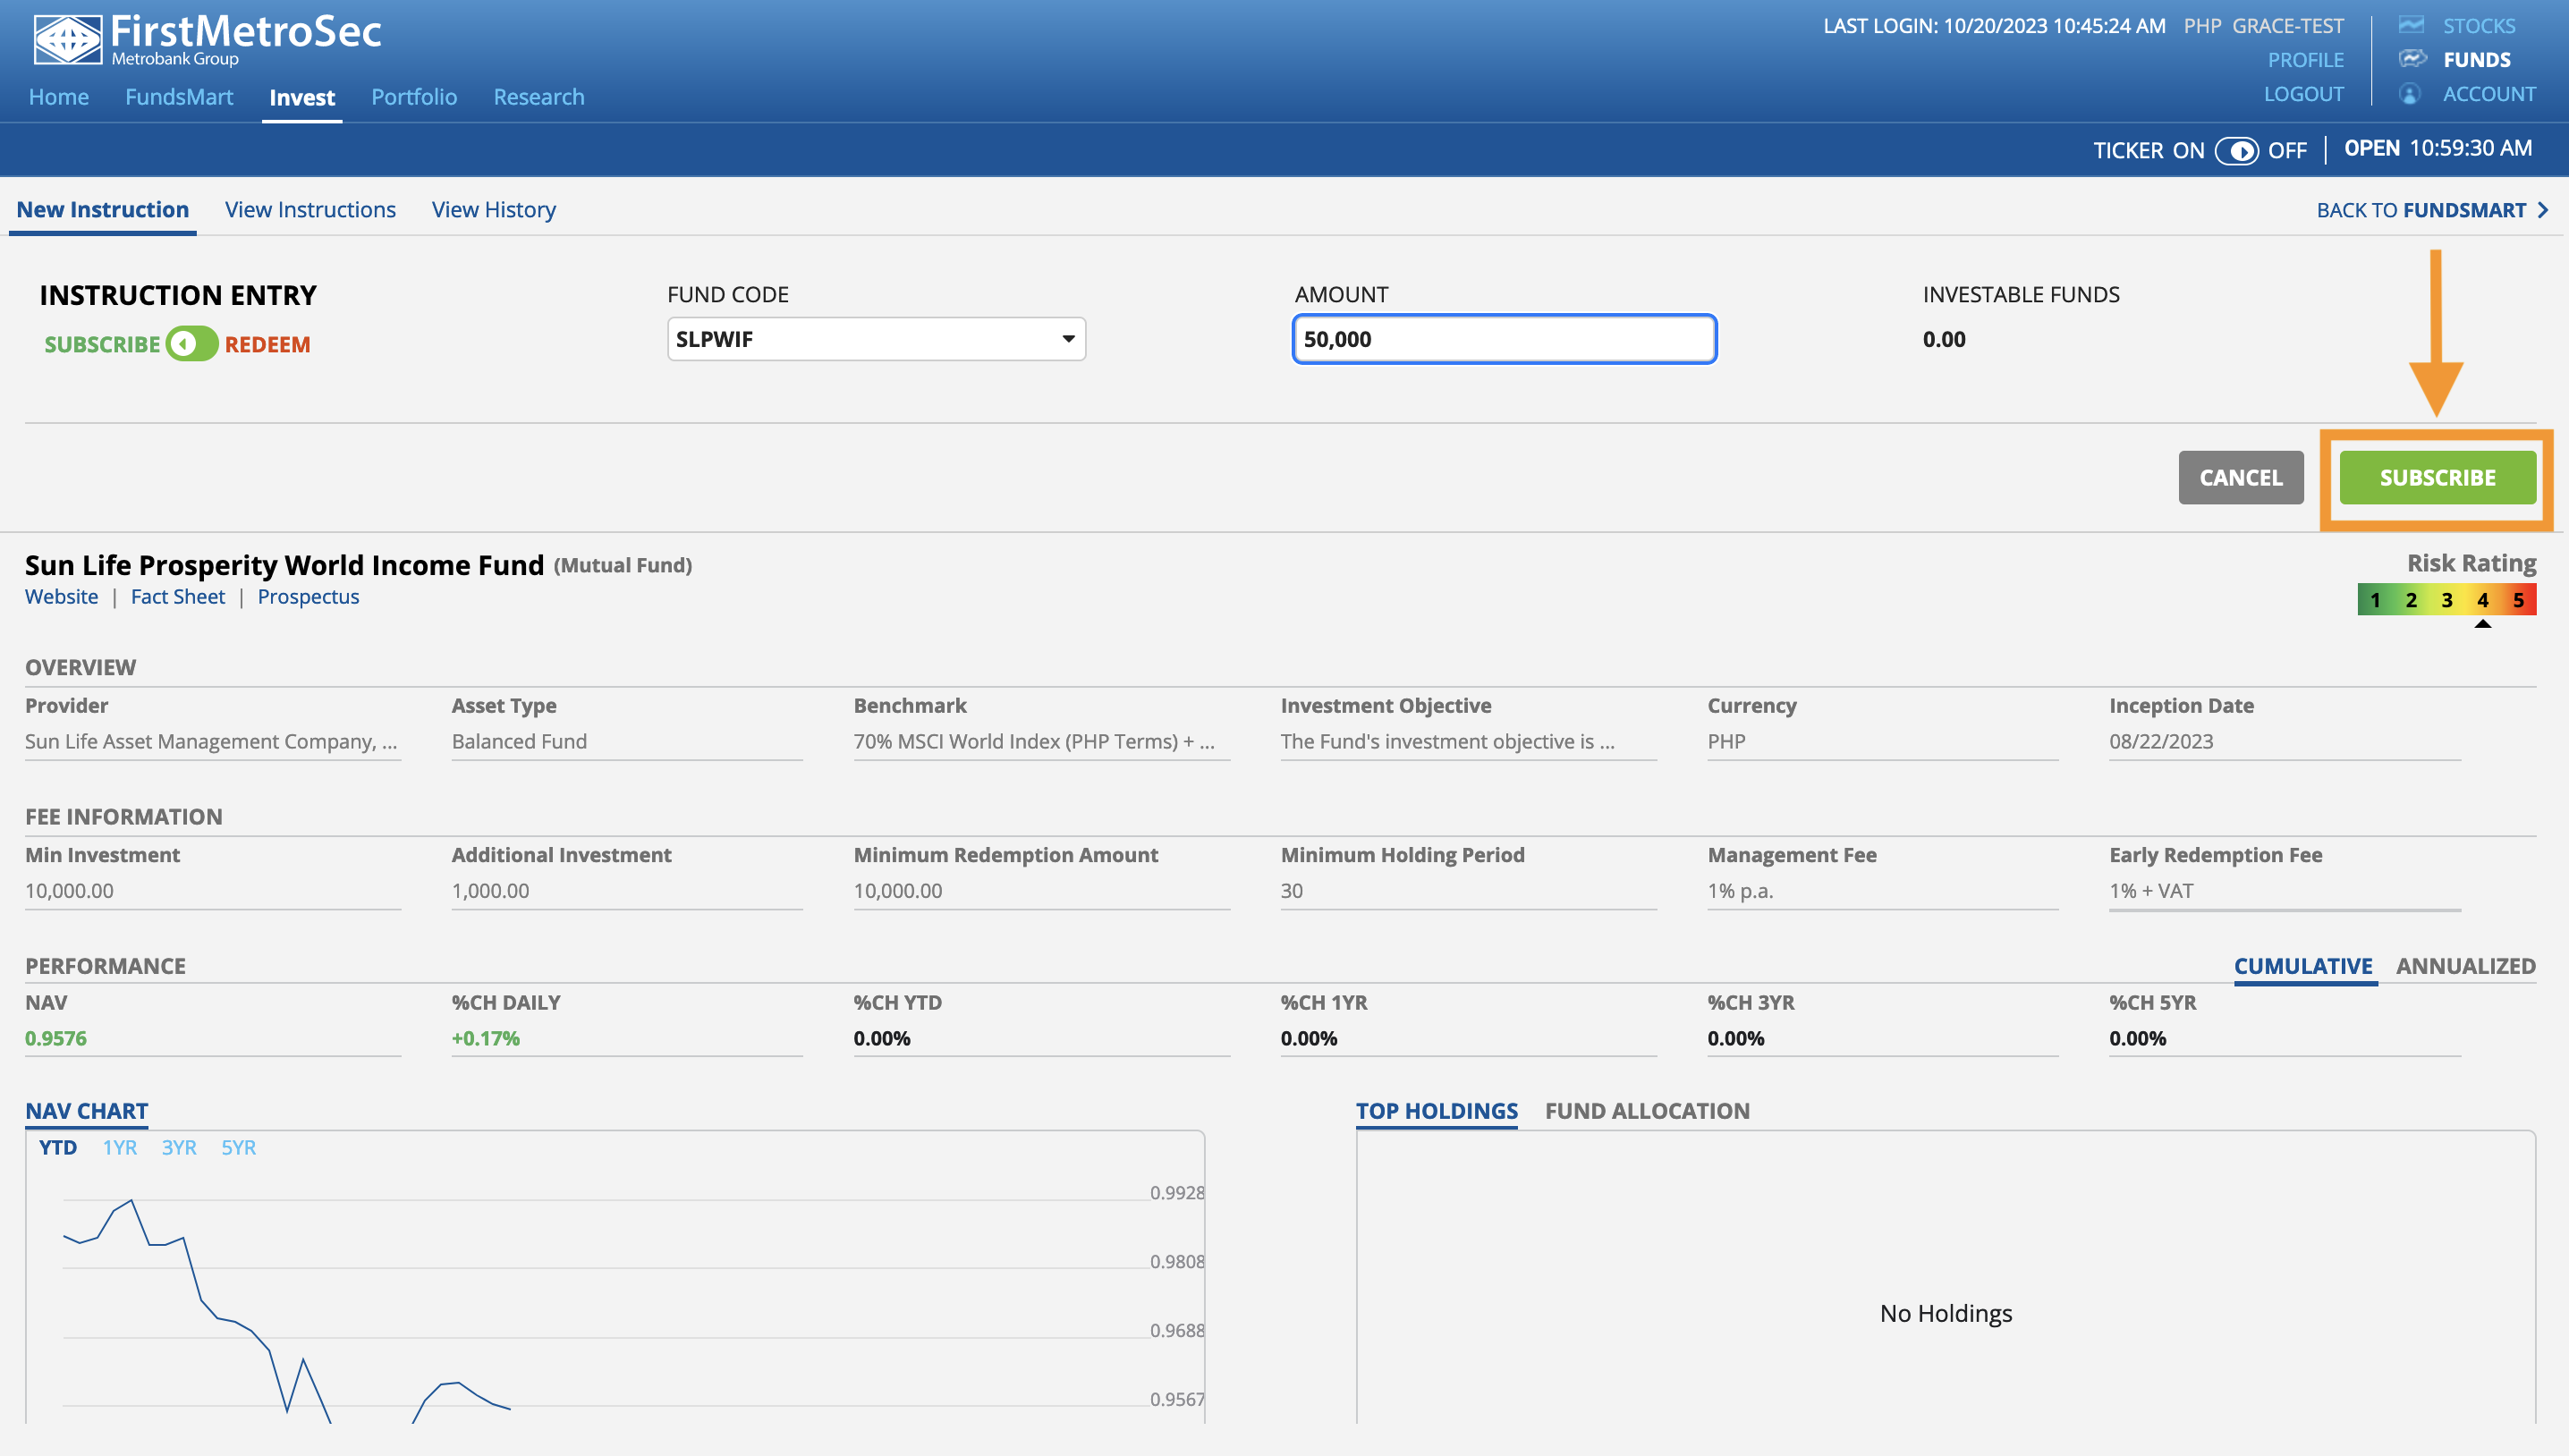The width and height of the screenshot is (2569, 1456).
Task: Click the truncated Investment Objective text
Action: click(1447, 742)
